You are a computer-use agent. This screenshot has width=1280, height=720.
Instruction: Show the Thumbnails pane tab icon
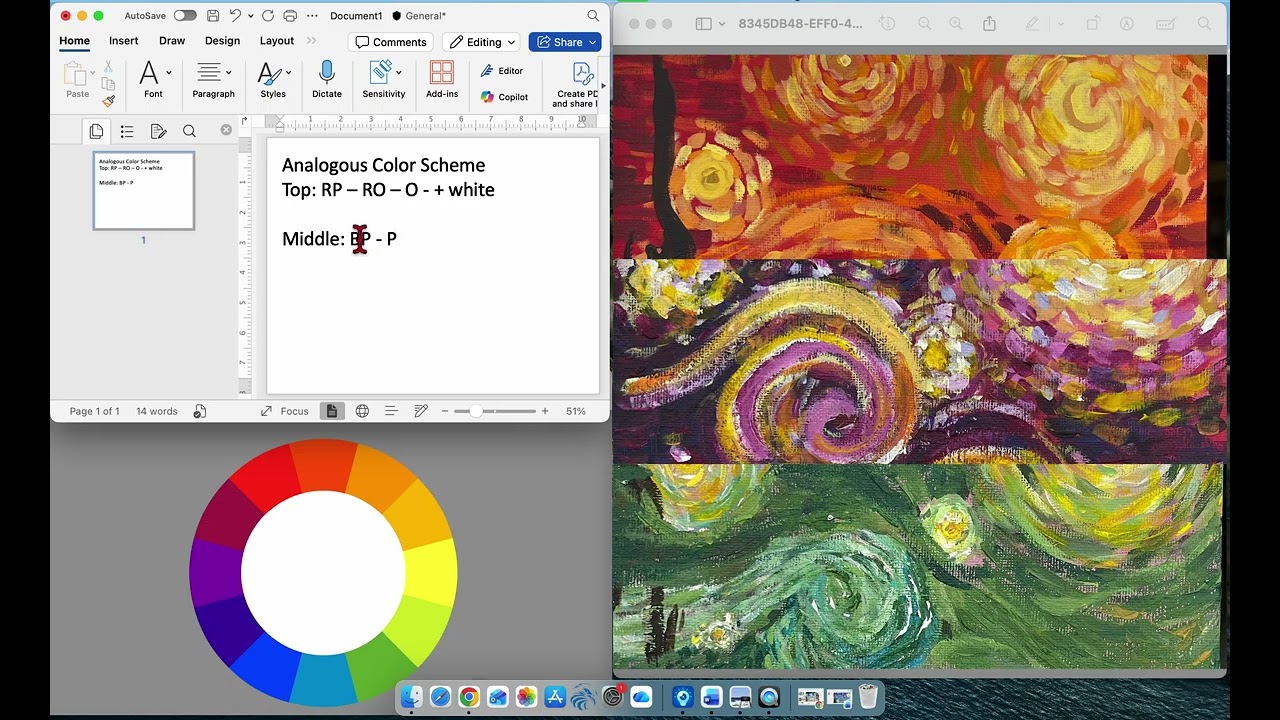pyautogui.click(x=96, y=131)
